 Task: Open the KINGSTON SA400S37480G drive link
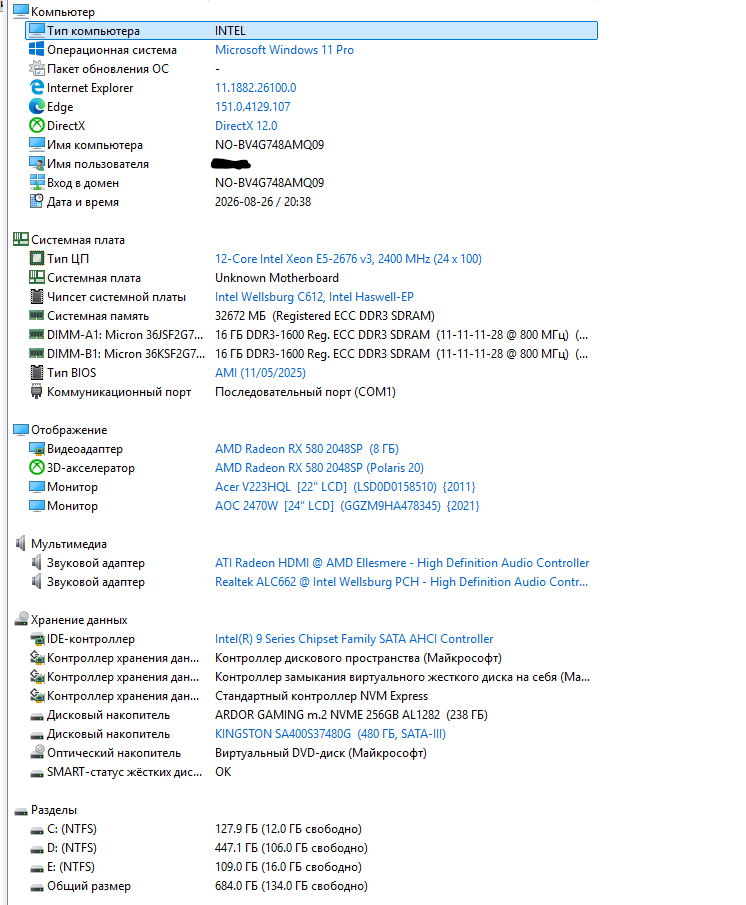330,734
